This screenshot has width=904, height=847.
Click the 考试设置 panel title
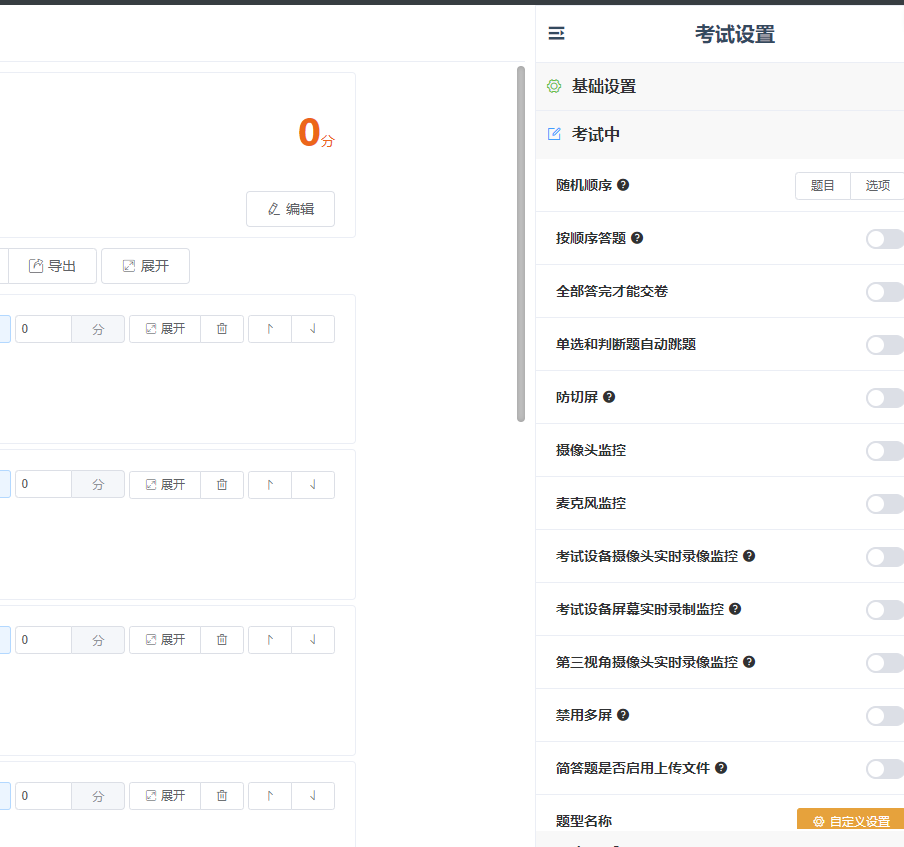tap(734, 34)
